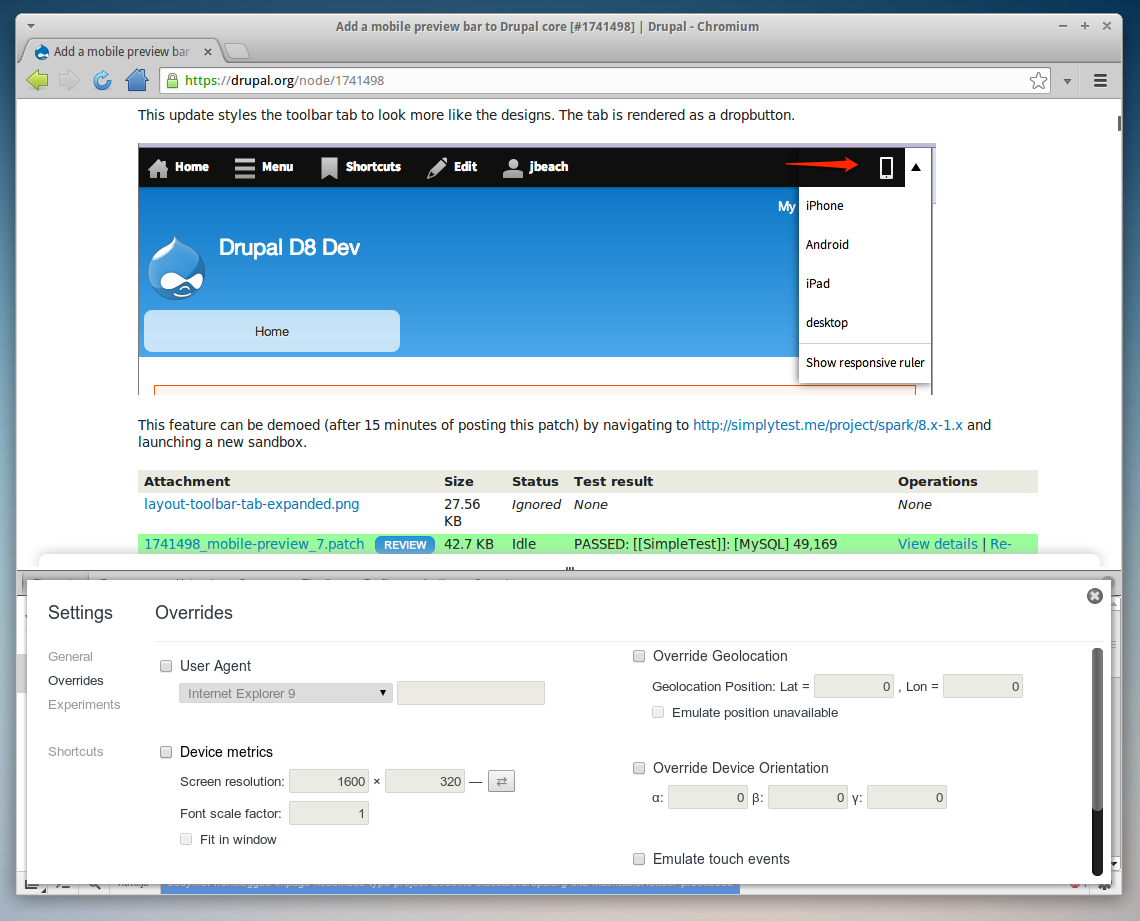Enable Override Device Orientation checkbox
Screen dimensions: 1140x921
point(639,768)
